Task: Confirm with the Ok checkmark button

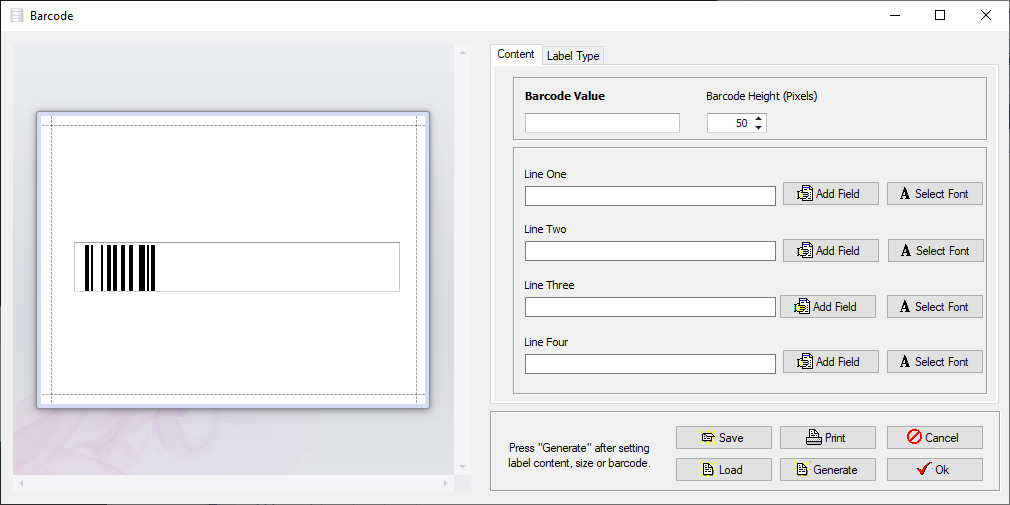Action: click(x=934, y=469)
